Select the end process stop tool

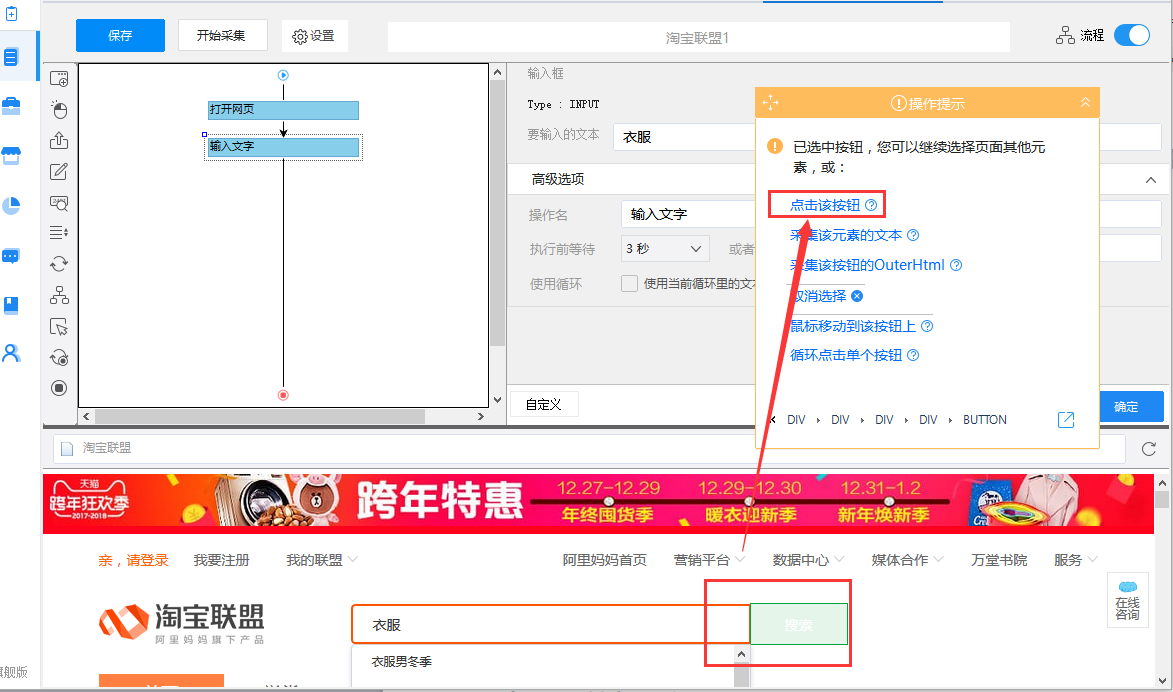tap(59, 388)
